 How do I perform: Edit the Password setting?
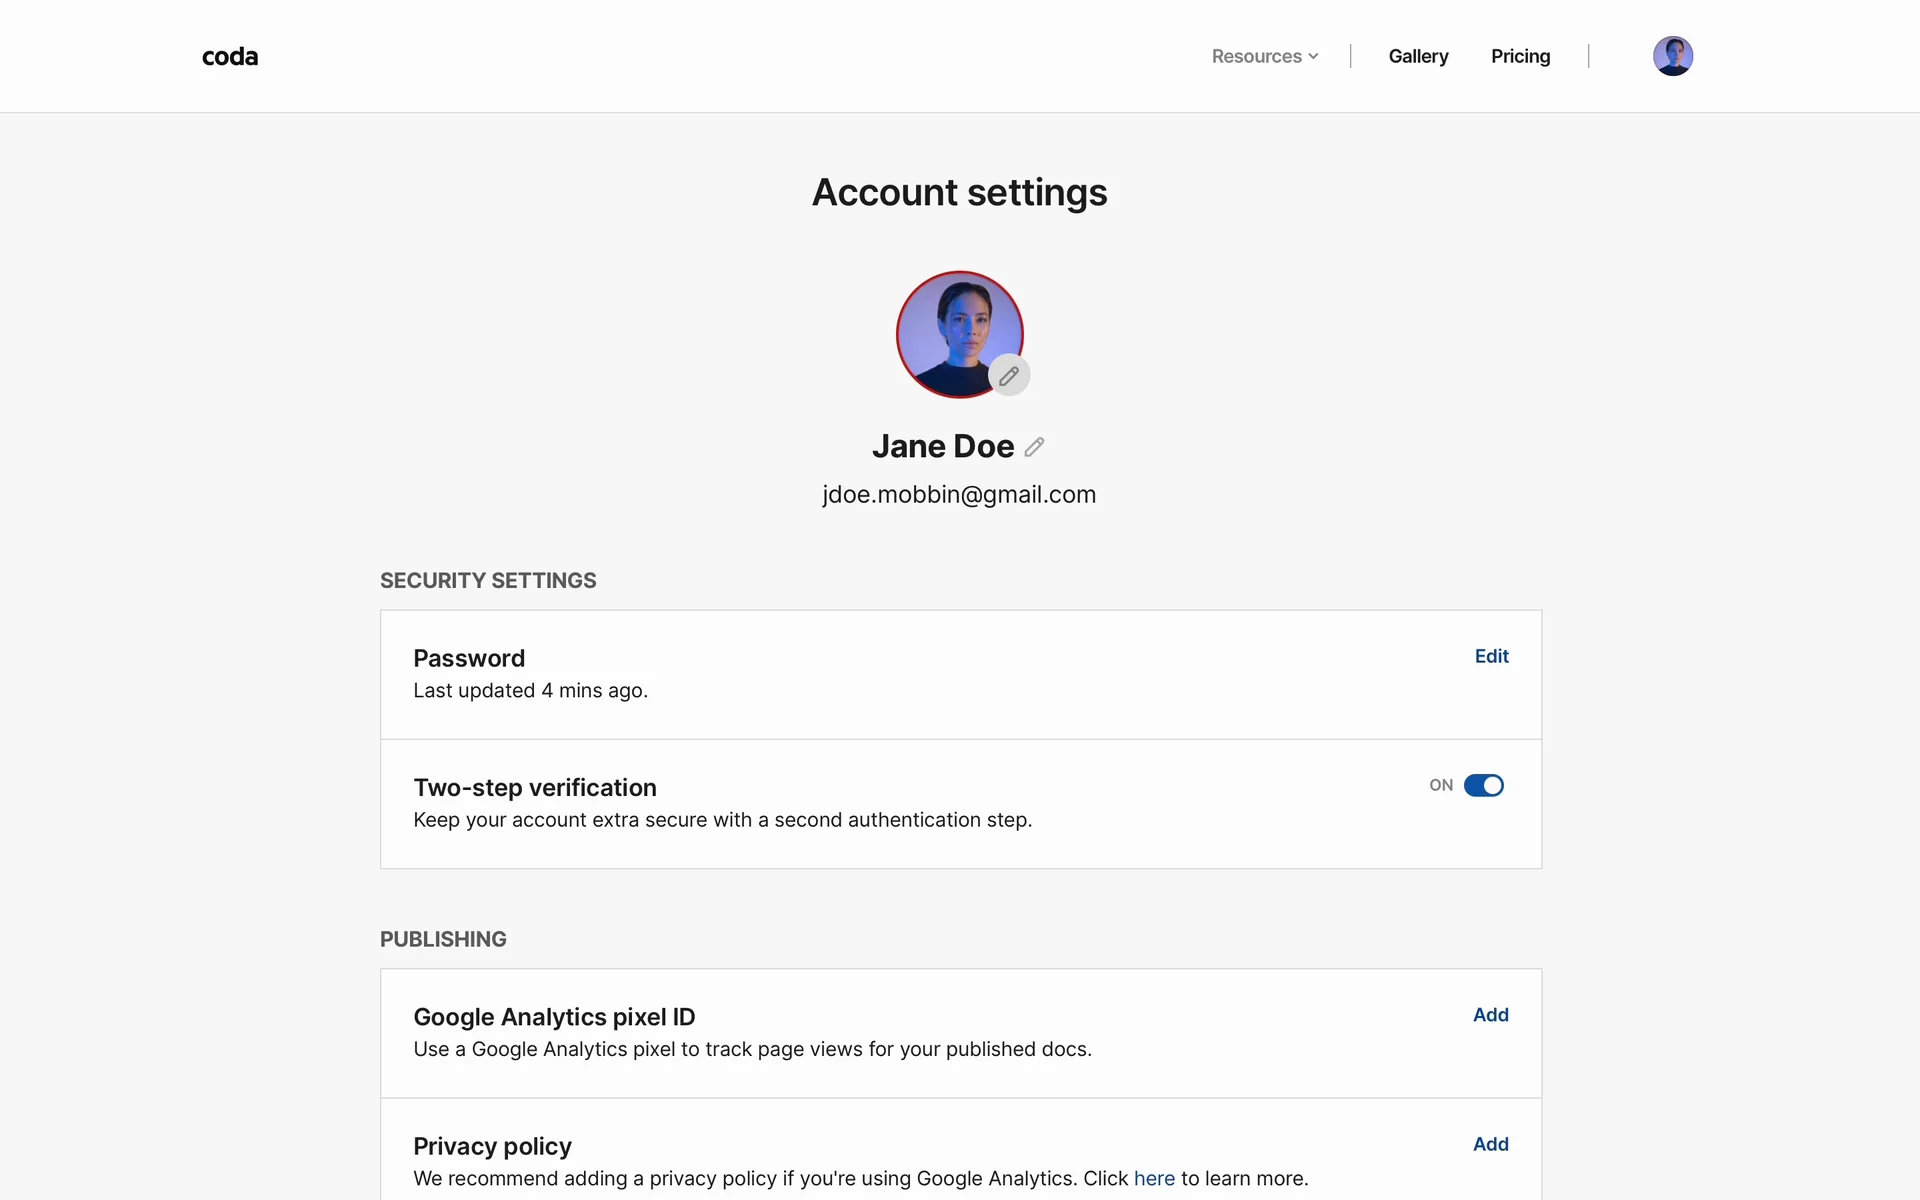click(x=1491, y=656)
